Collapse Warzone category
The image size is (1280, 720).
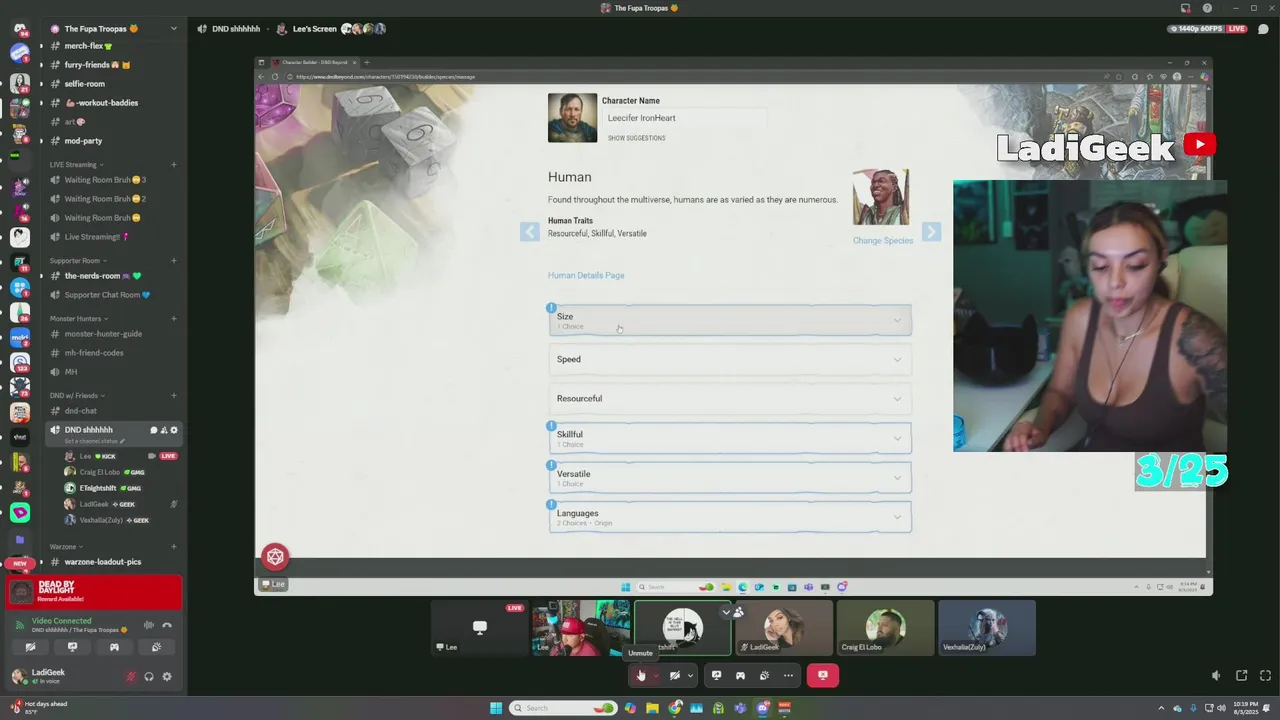(x=66, y=547)
